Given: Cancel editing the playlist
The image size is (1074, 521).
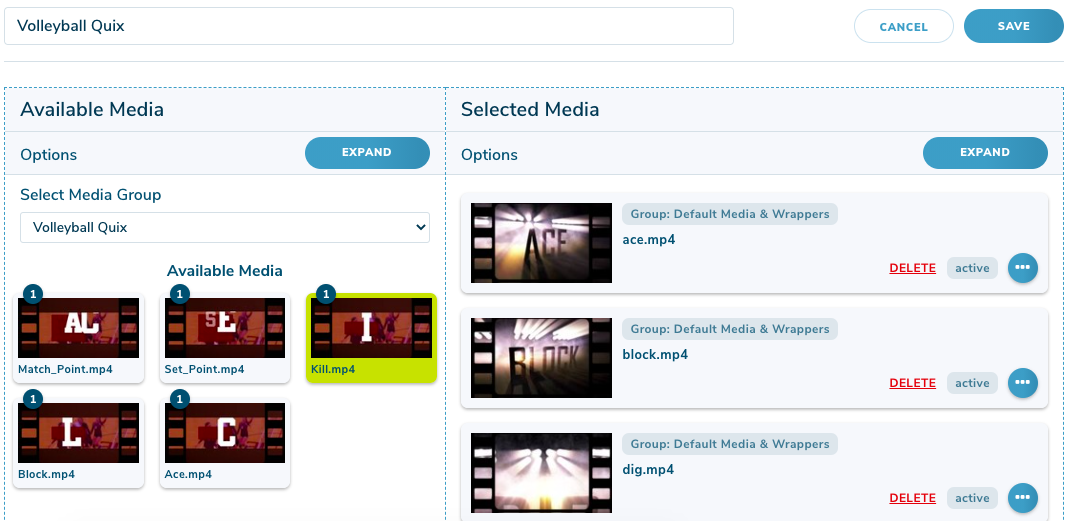Looking at the screenshot, I should [x=903, y=27].
